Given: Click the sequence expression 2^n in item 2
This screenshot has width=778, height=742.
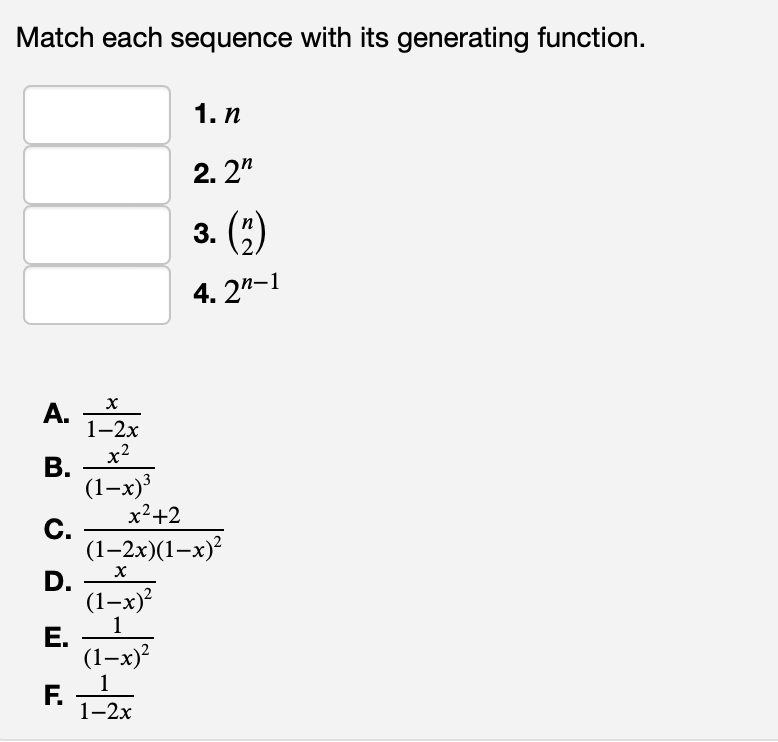Looking at the screenshot, I should point(238,171).
